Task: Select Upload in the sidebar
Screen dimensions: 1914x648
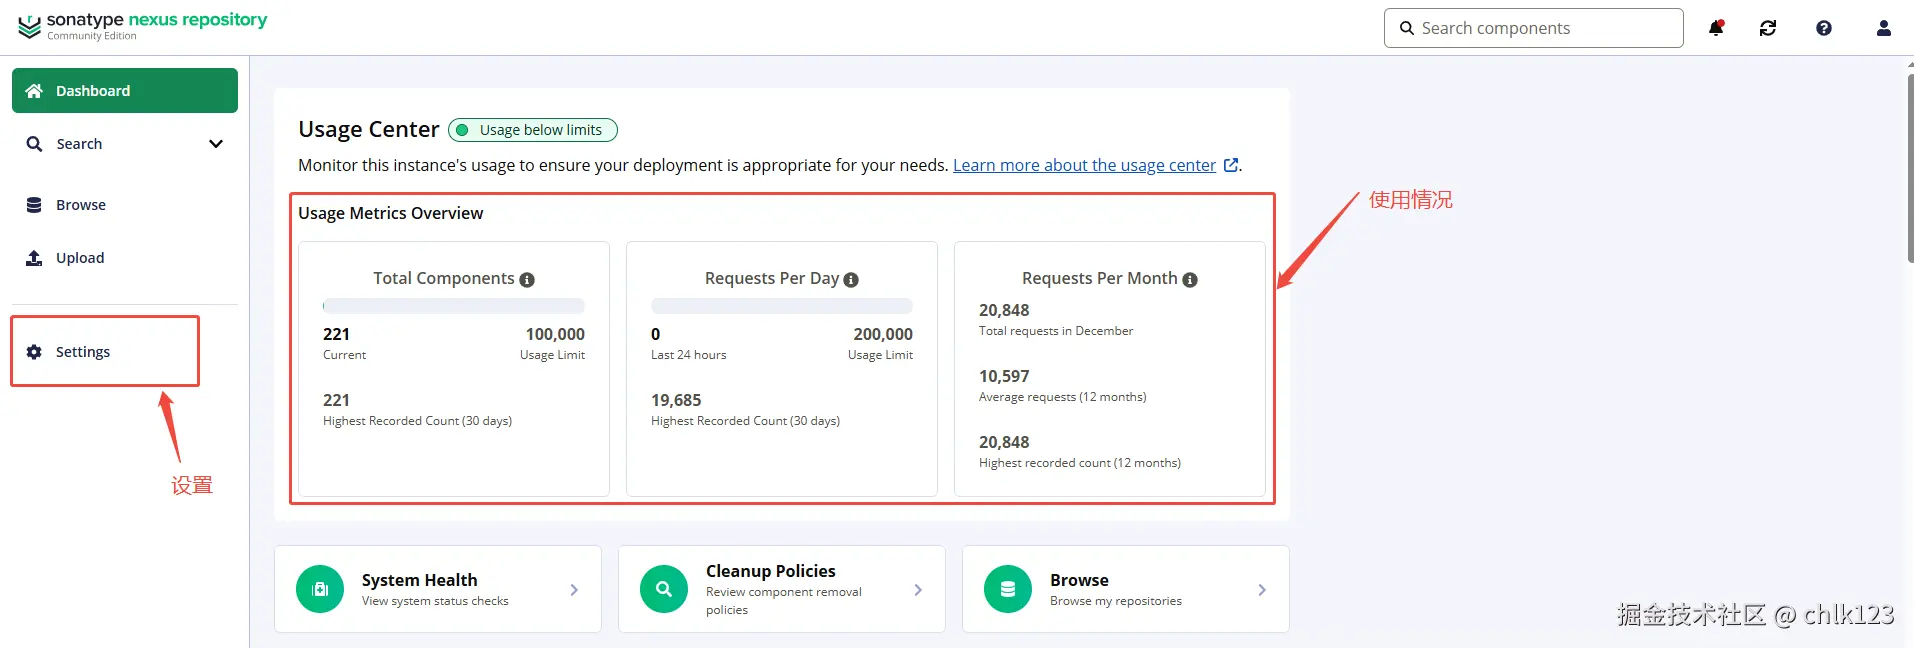Action: [x=80, y=258]
